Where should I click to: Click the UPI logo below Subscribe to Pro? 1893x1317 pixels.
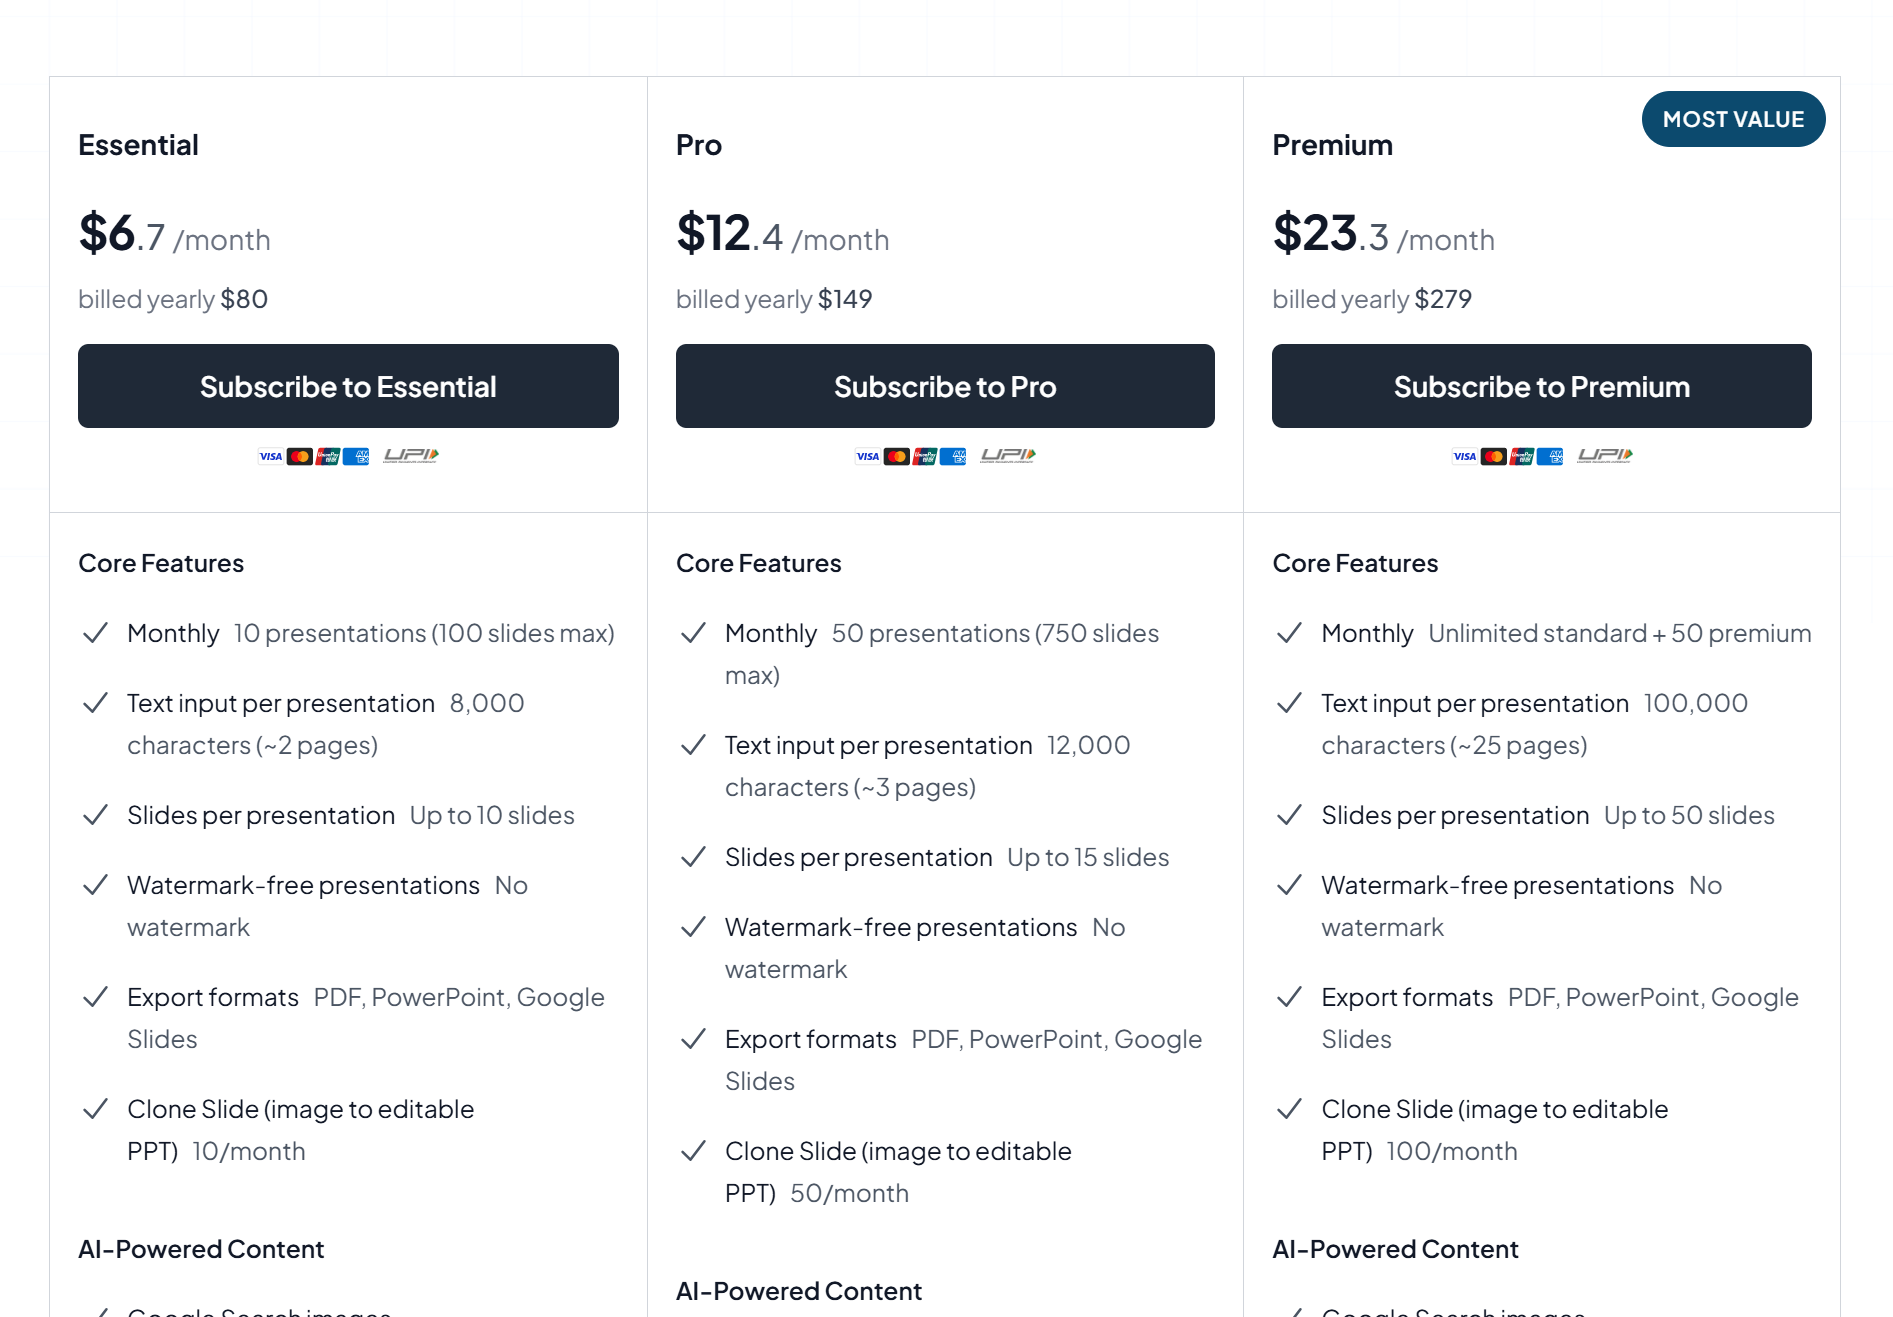[x=1007, y=455]
